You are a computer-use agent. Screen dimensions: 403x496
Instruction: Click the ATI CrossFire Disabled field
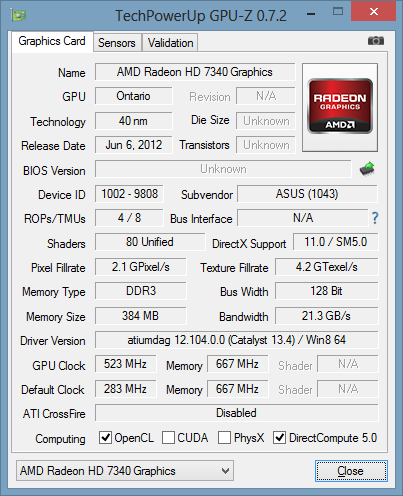pos(237,413)
